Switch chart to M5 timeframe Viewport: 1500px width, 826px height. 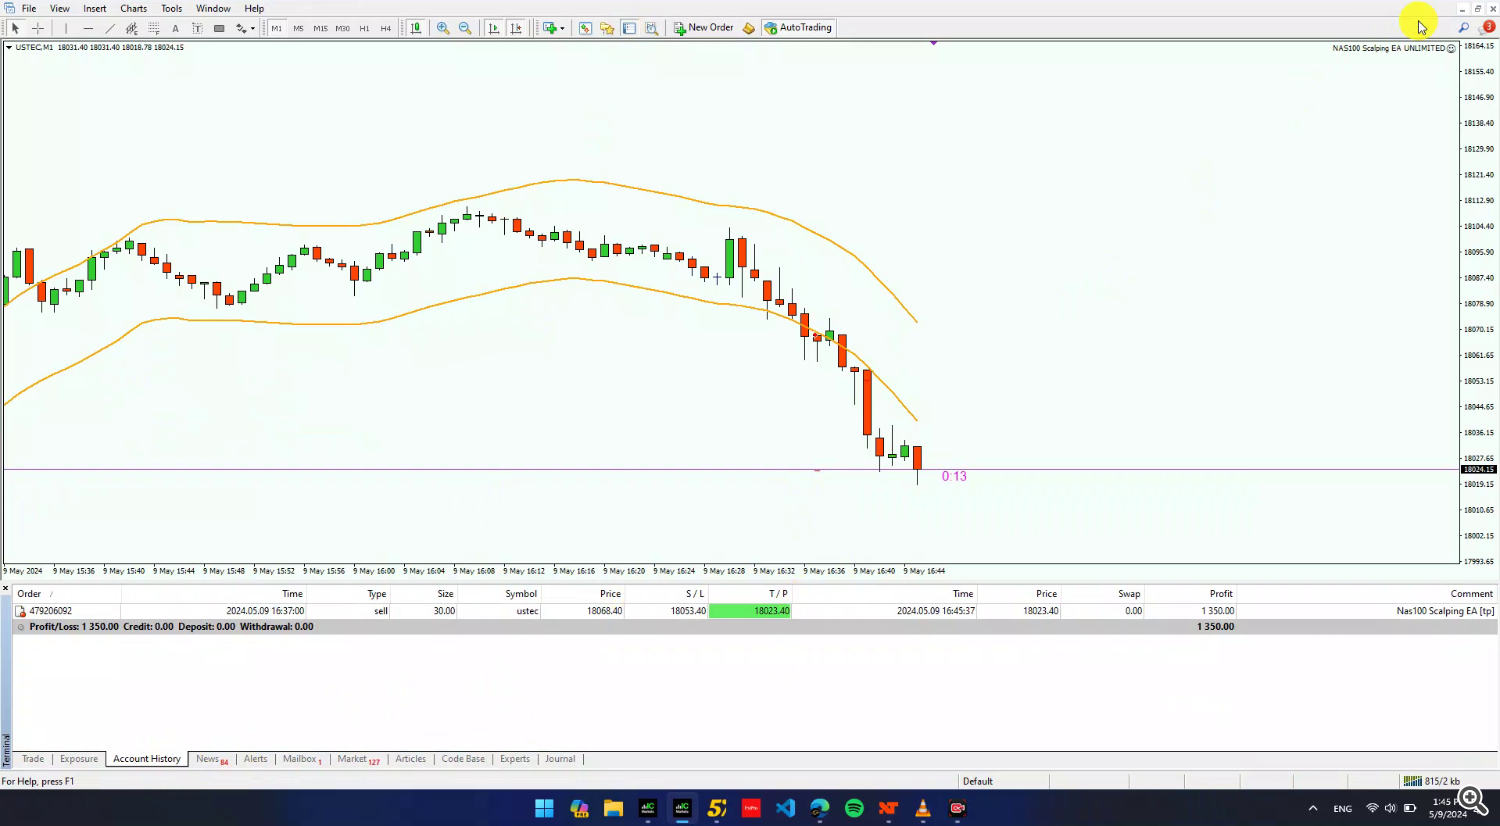pos(298,28)
